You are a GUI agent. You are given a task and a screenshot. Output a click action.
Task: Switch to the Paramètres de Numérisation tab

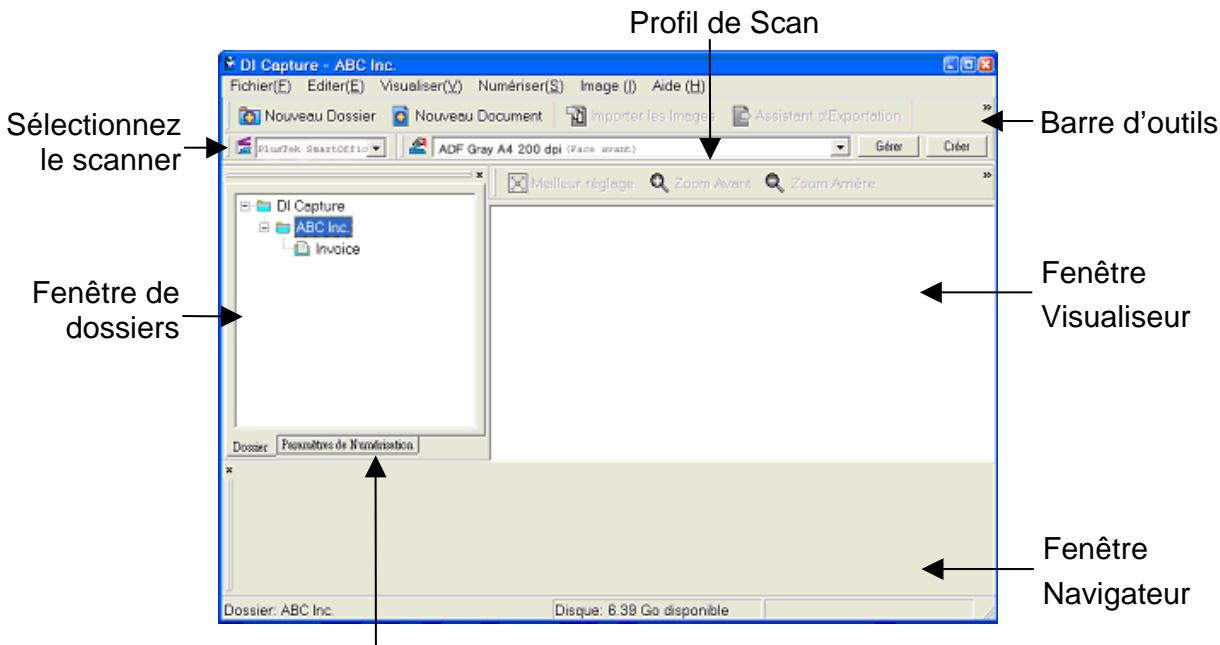tap(349, 446)
